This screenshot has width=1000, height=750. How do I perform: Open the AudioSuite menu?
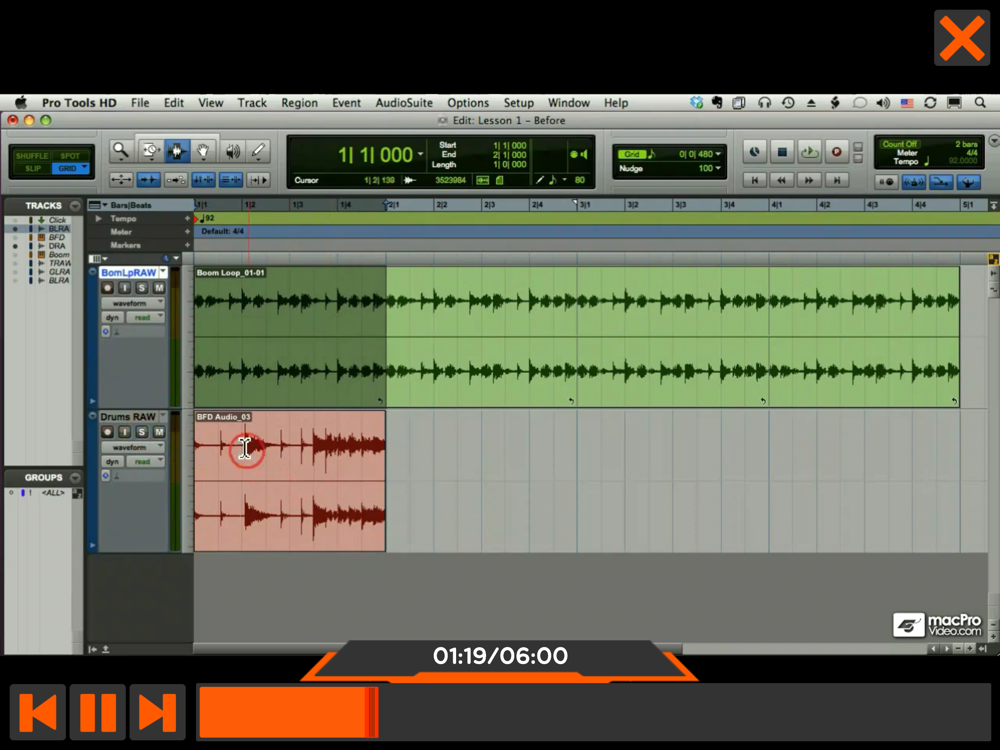[404, 103]
